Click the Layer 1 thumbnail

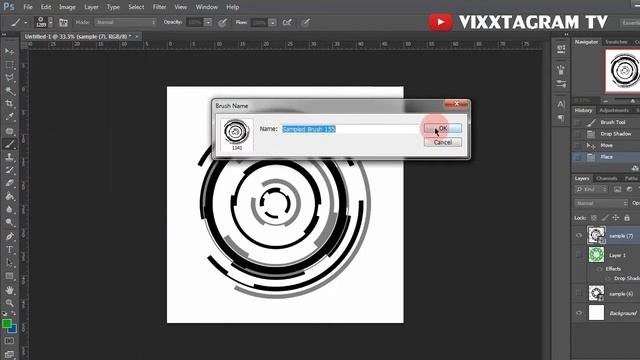[596, 255]
